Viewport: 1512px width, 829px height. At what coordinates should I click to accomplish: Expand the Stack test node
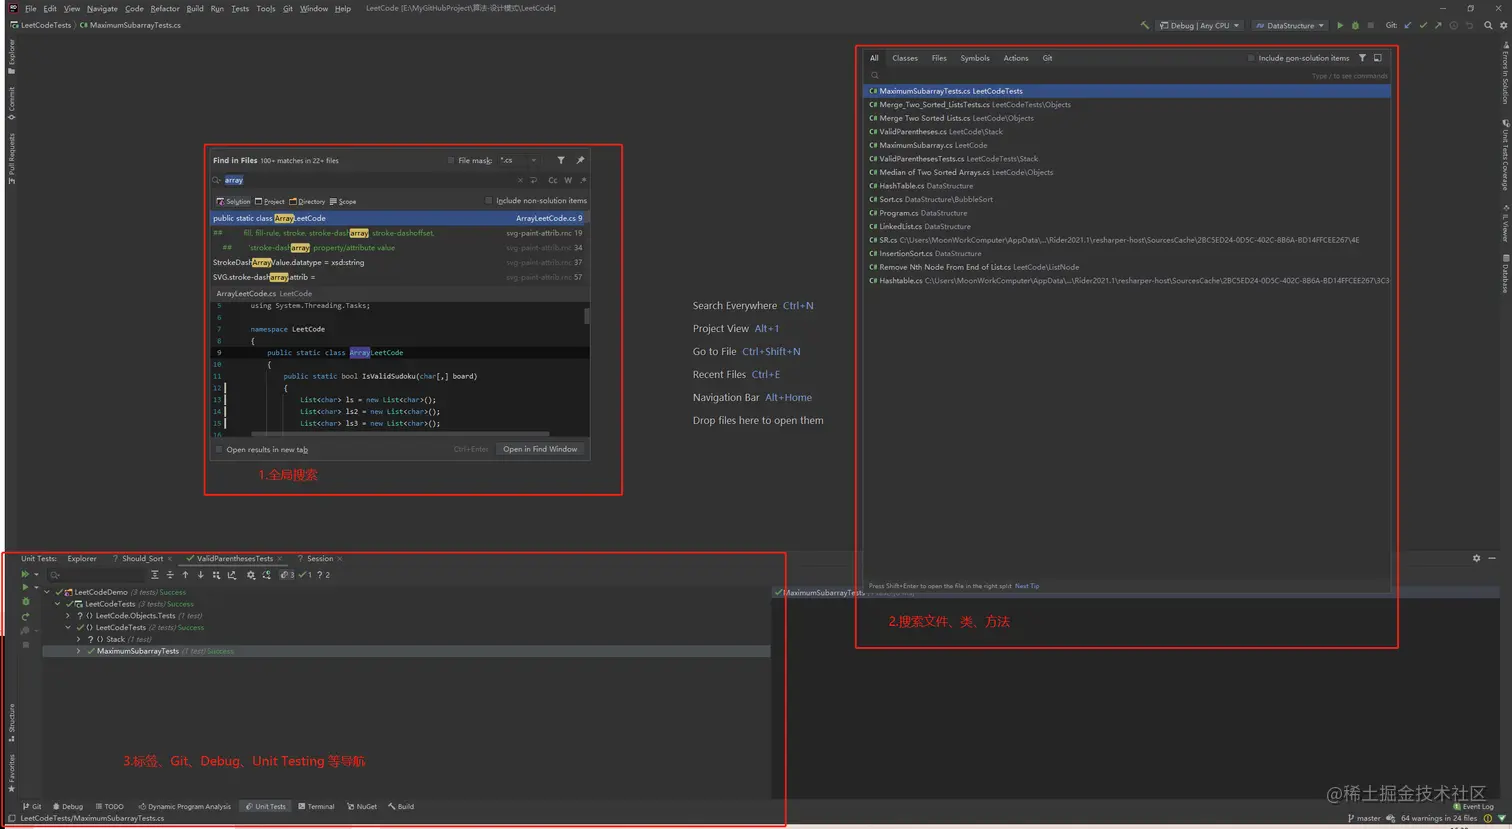[x=79, y=639]
